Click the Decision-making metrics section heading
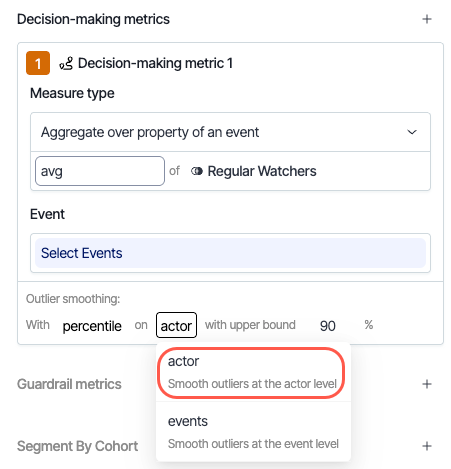Image resolution: width=451 pixels, height=469 pixels. [x=93, y=19]
